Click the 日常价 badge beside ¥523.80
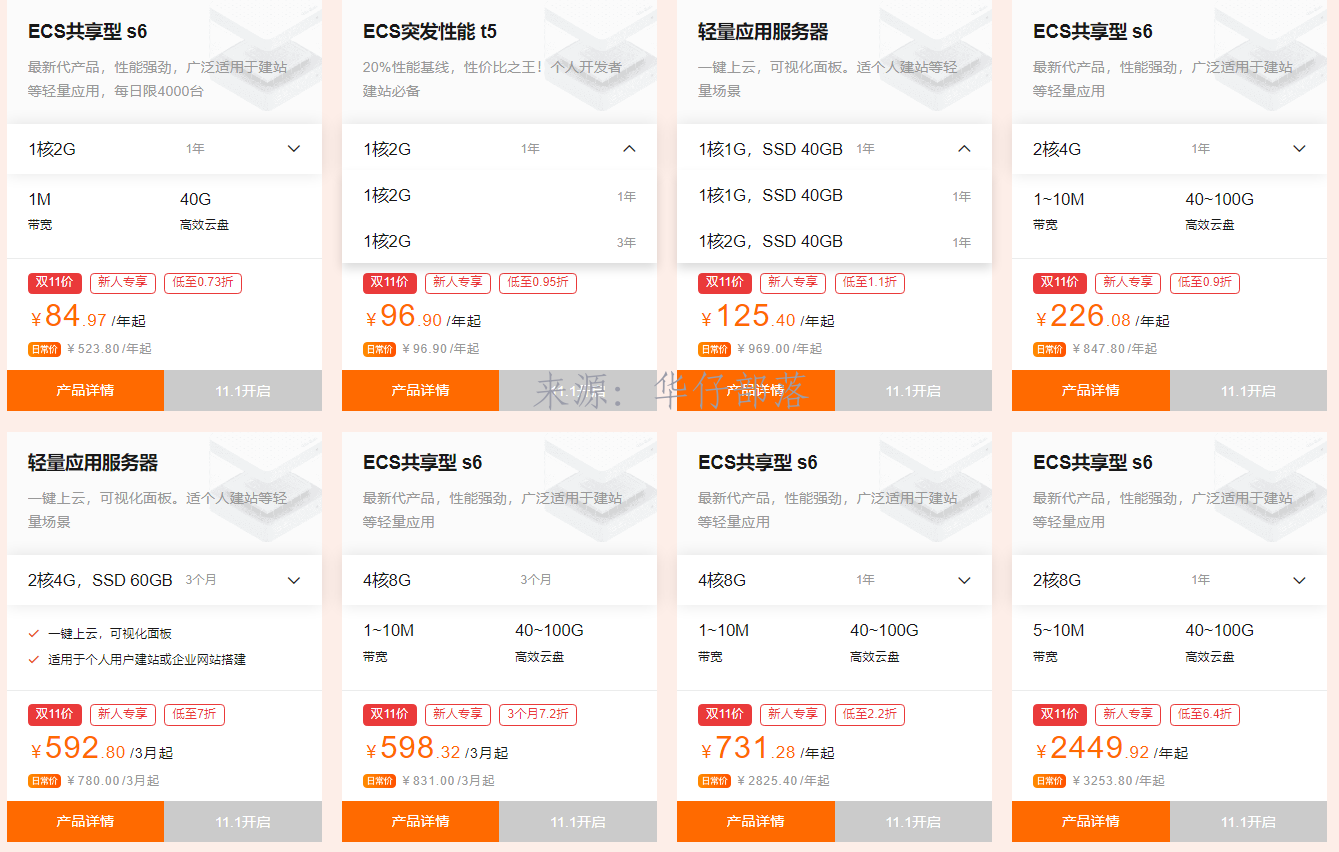The image size is (1339, 852). (x=44, y=349)
